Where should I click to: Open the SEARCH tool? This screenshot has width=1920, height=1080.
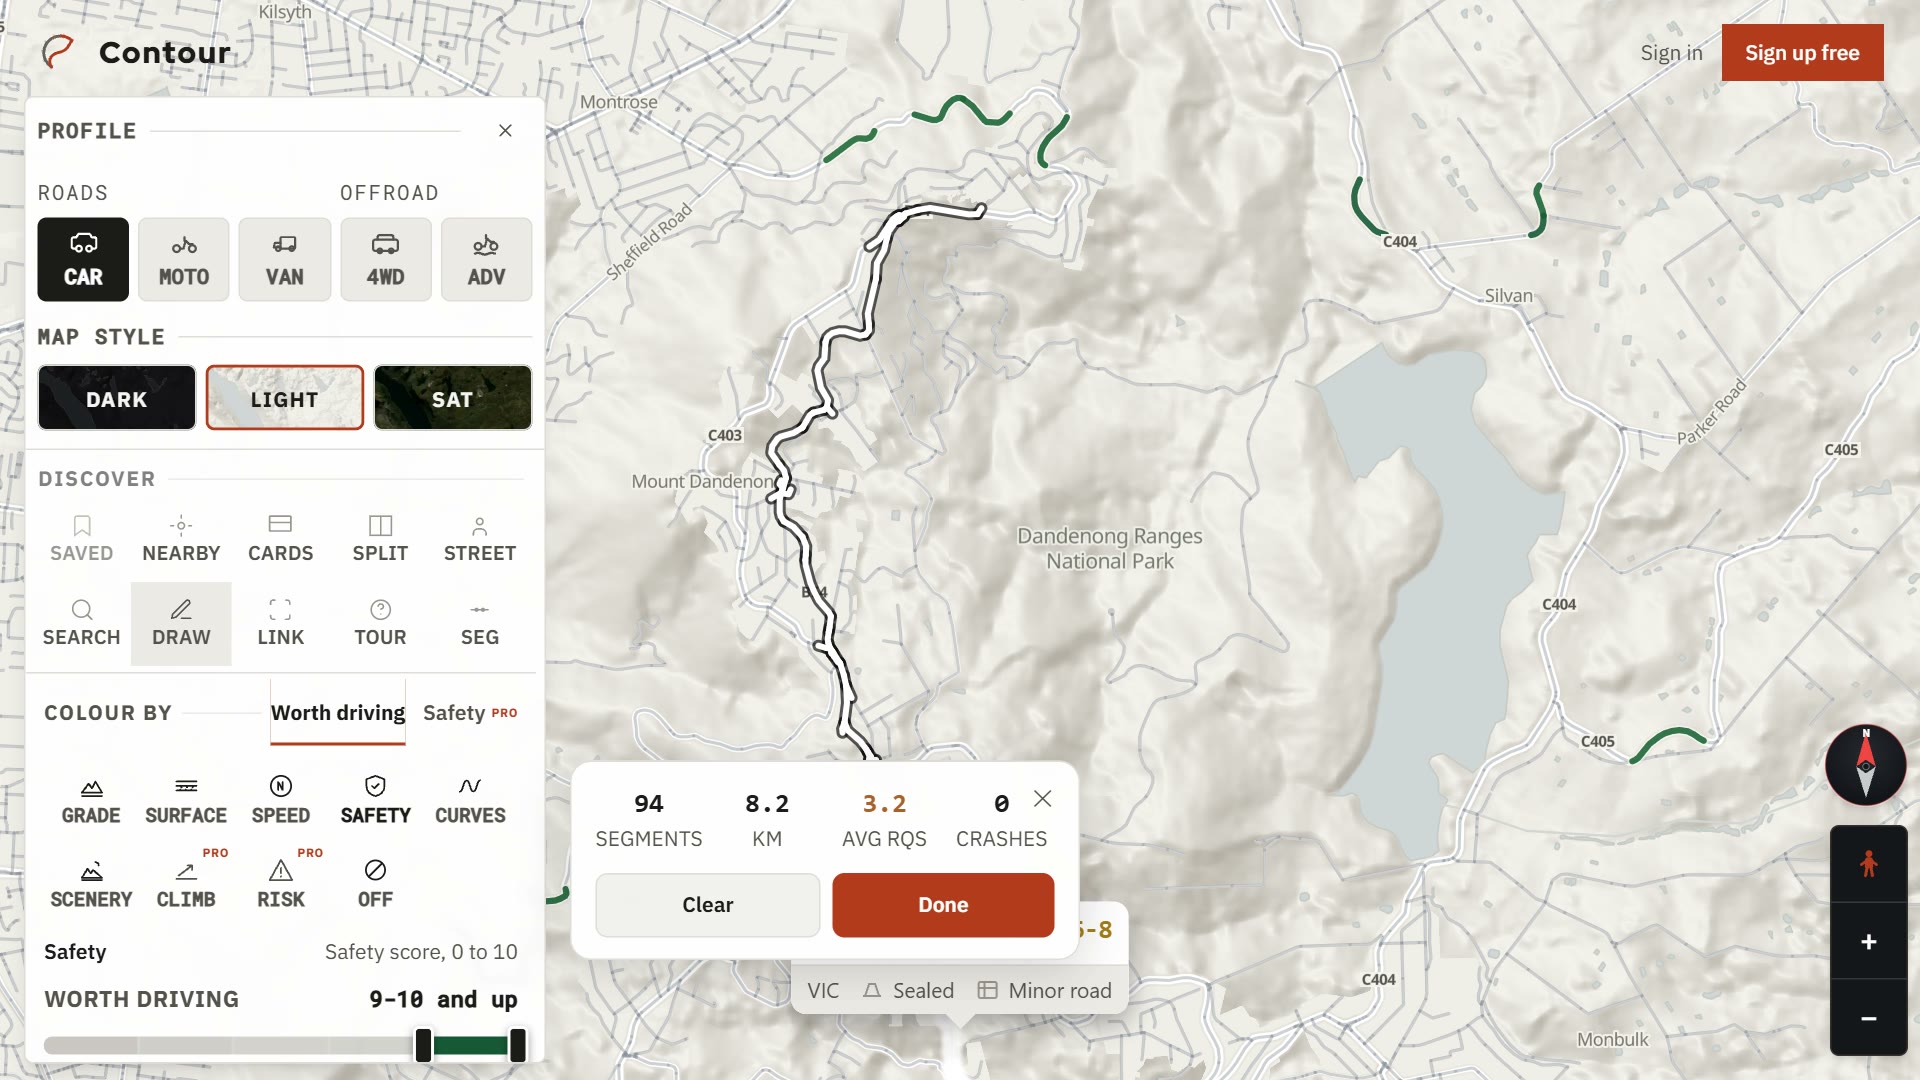82,624
